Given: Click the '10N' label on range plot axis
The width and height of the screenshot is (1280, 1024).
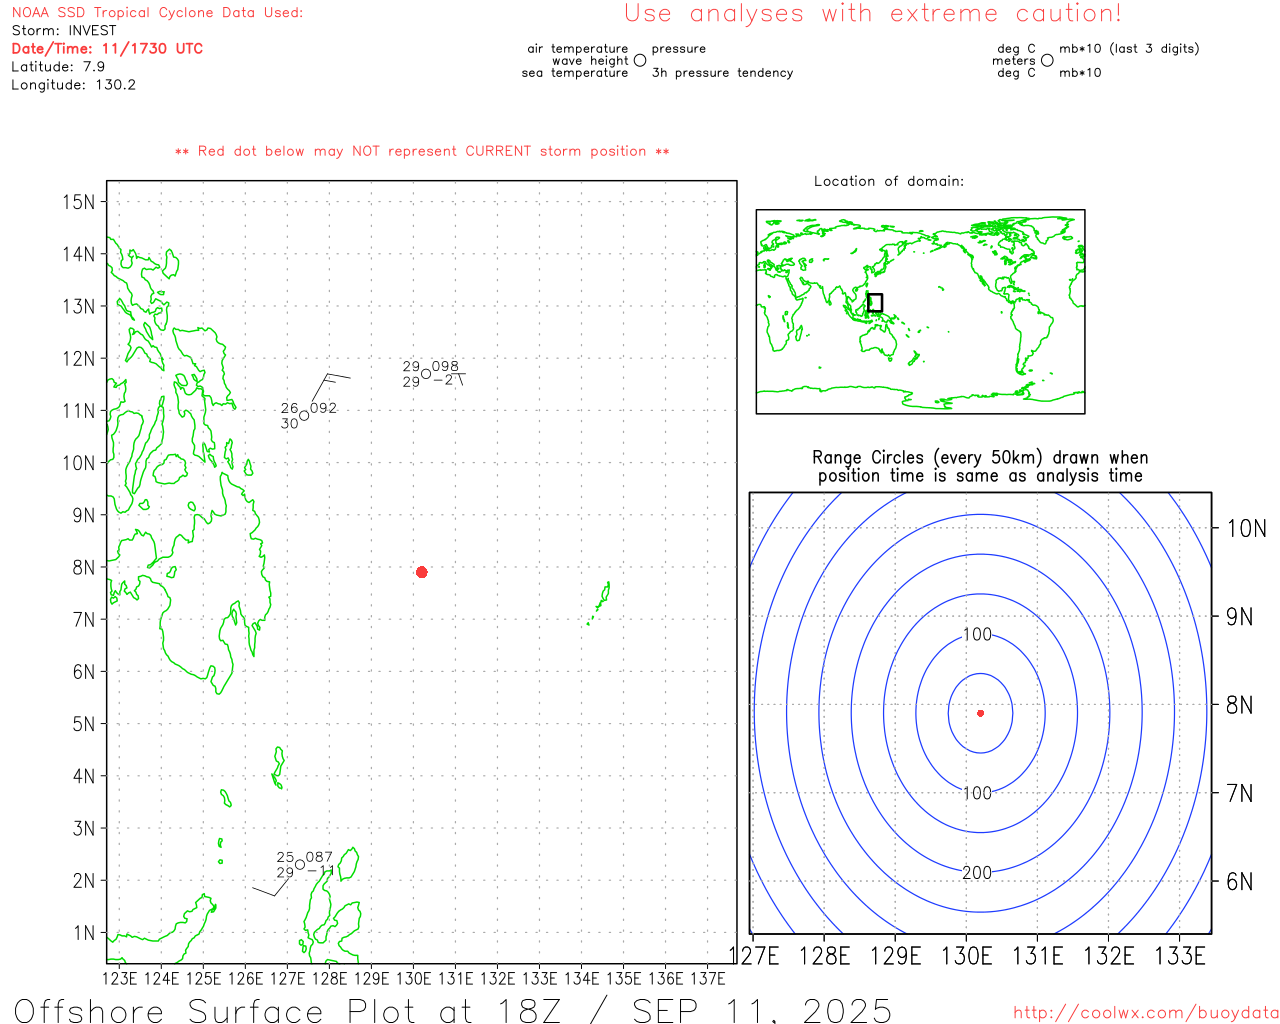Looking at the screenshot, I should tap(1246, 529).
